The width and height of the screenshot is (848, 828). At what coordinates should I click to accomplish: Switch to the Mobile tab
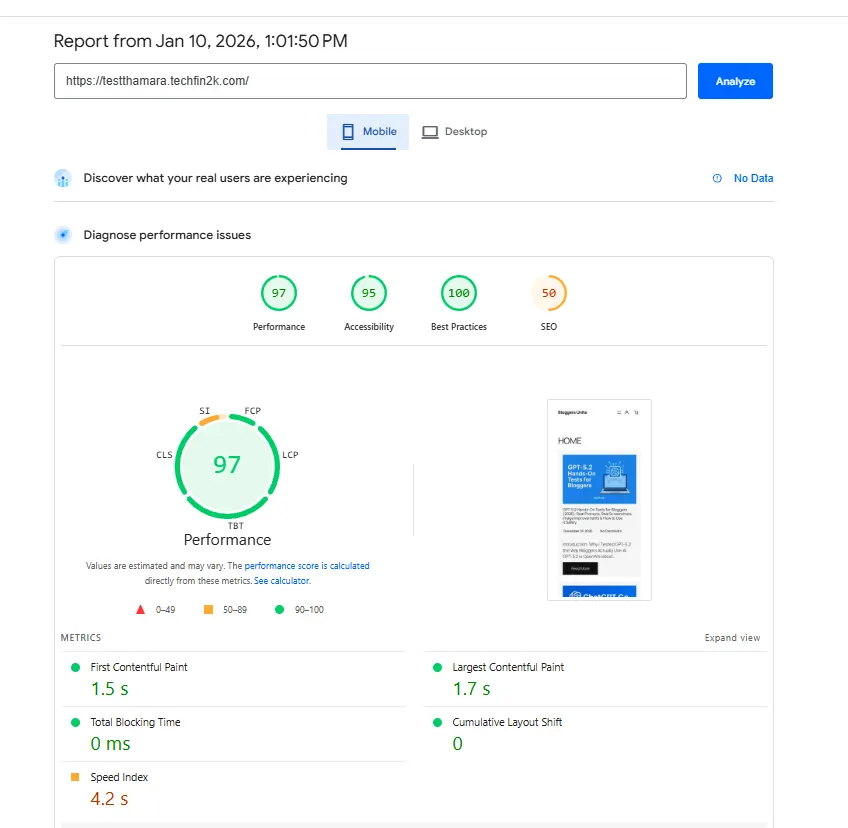(368, 131)
